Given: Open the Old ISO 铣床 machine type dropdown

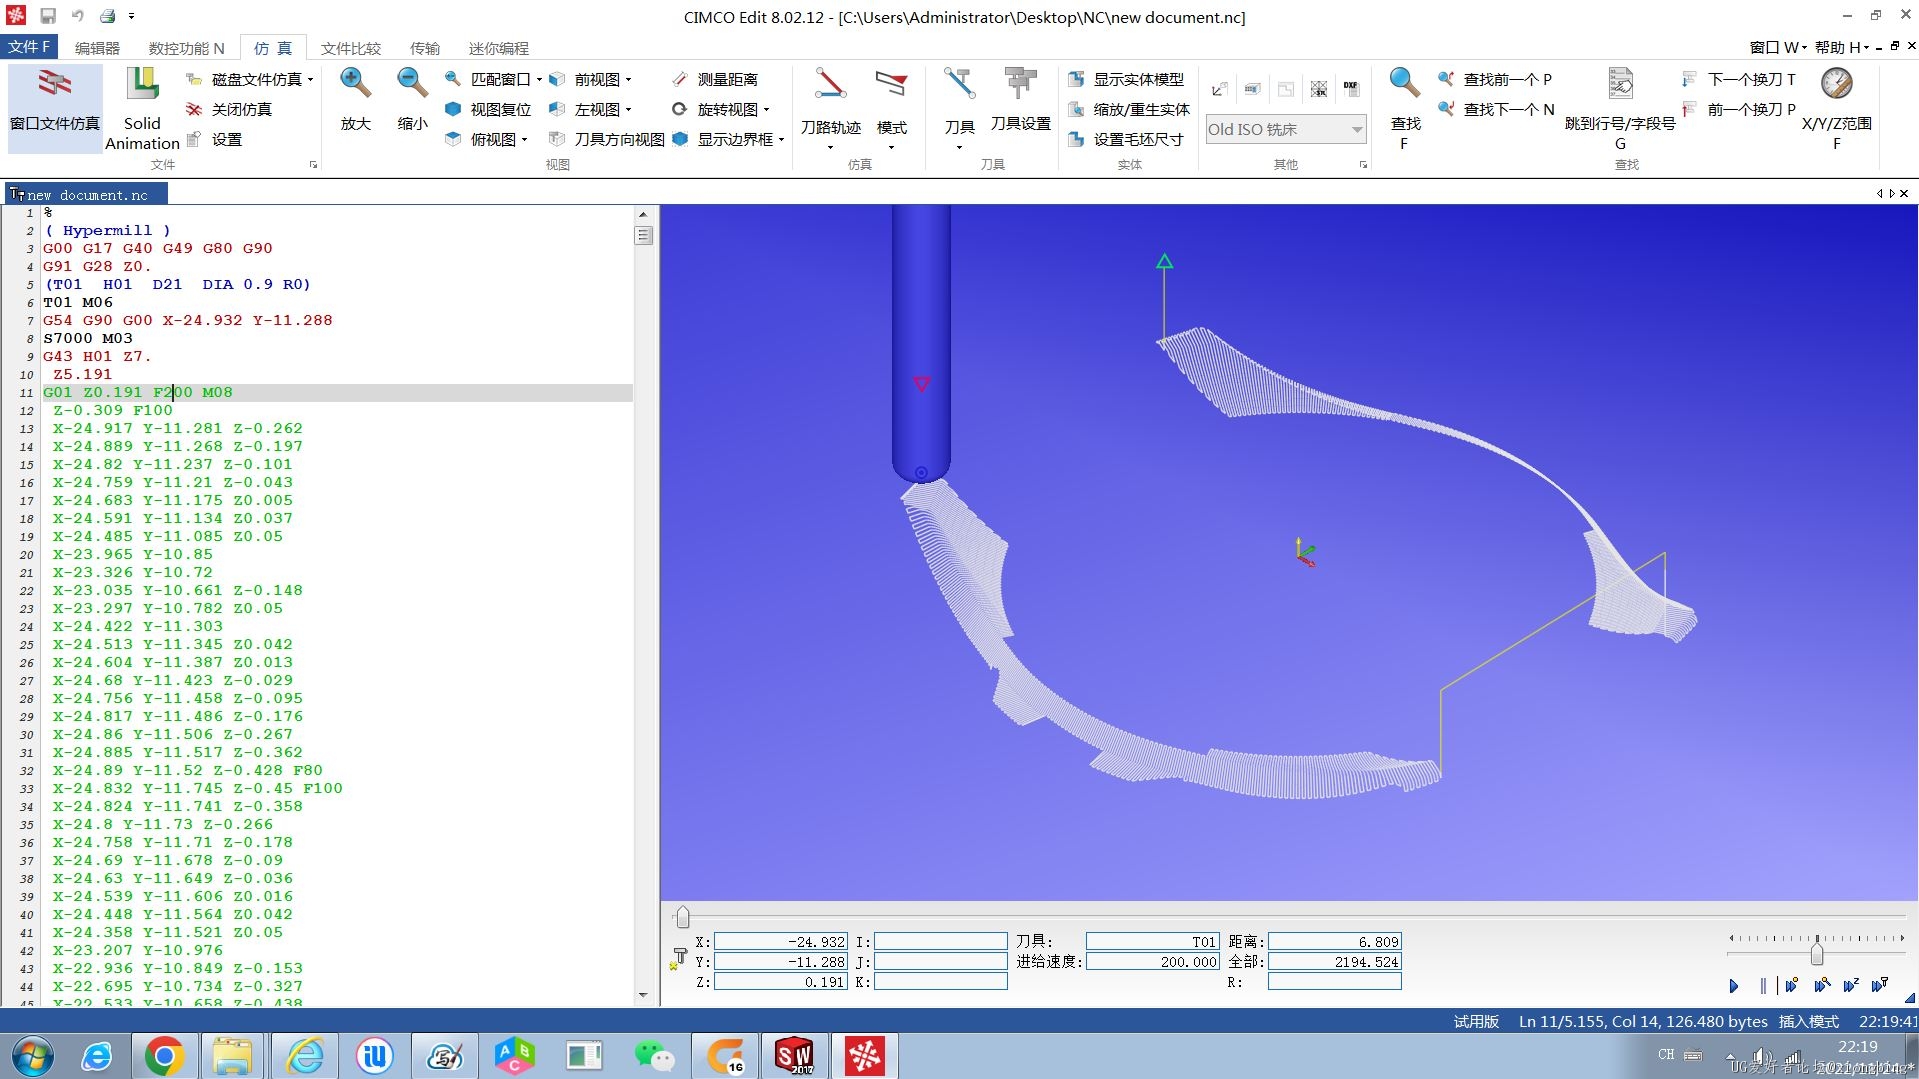Looking at the screenshot, I should [x=1286, y=129].
